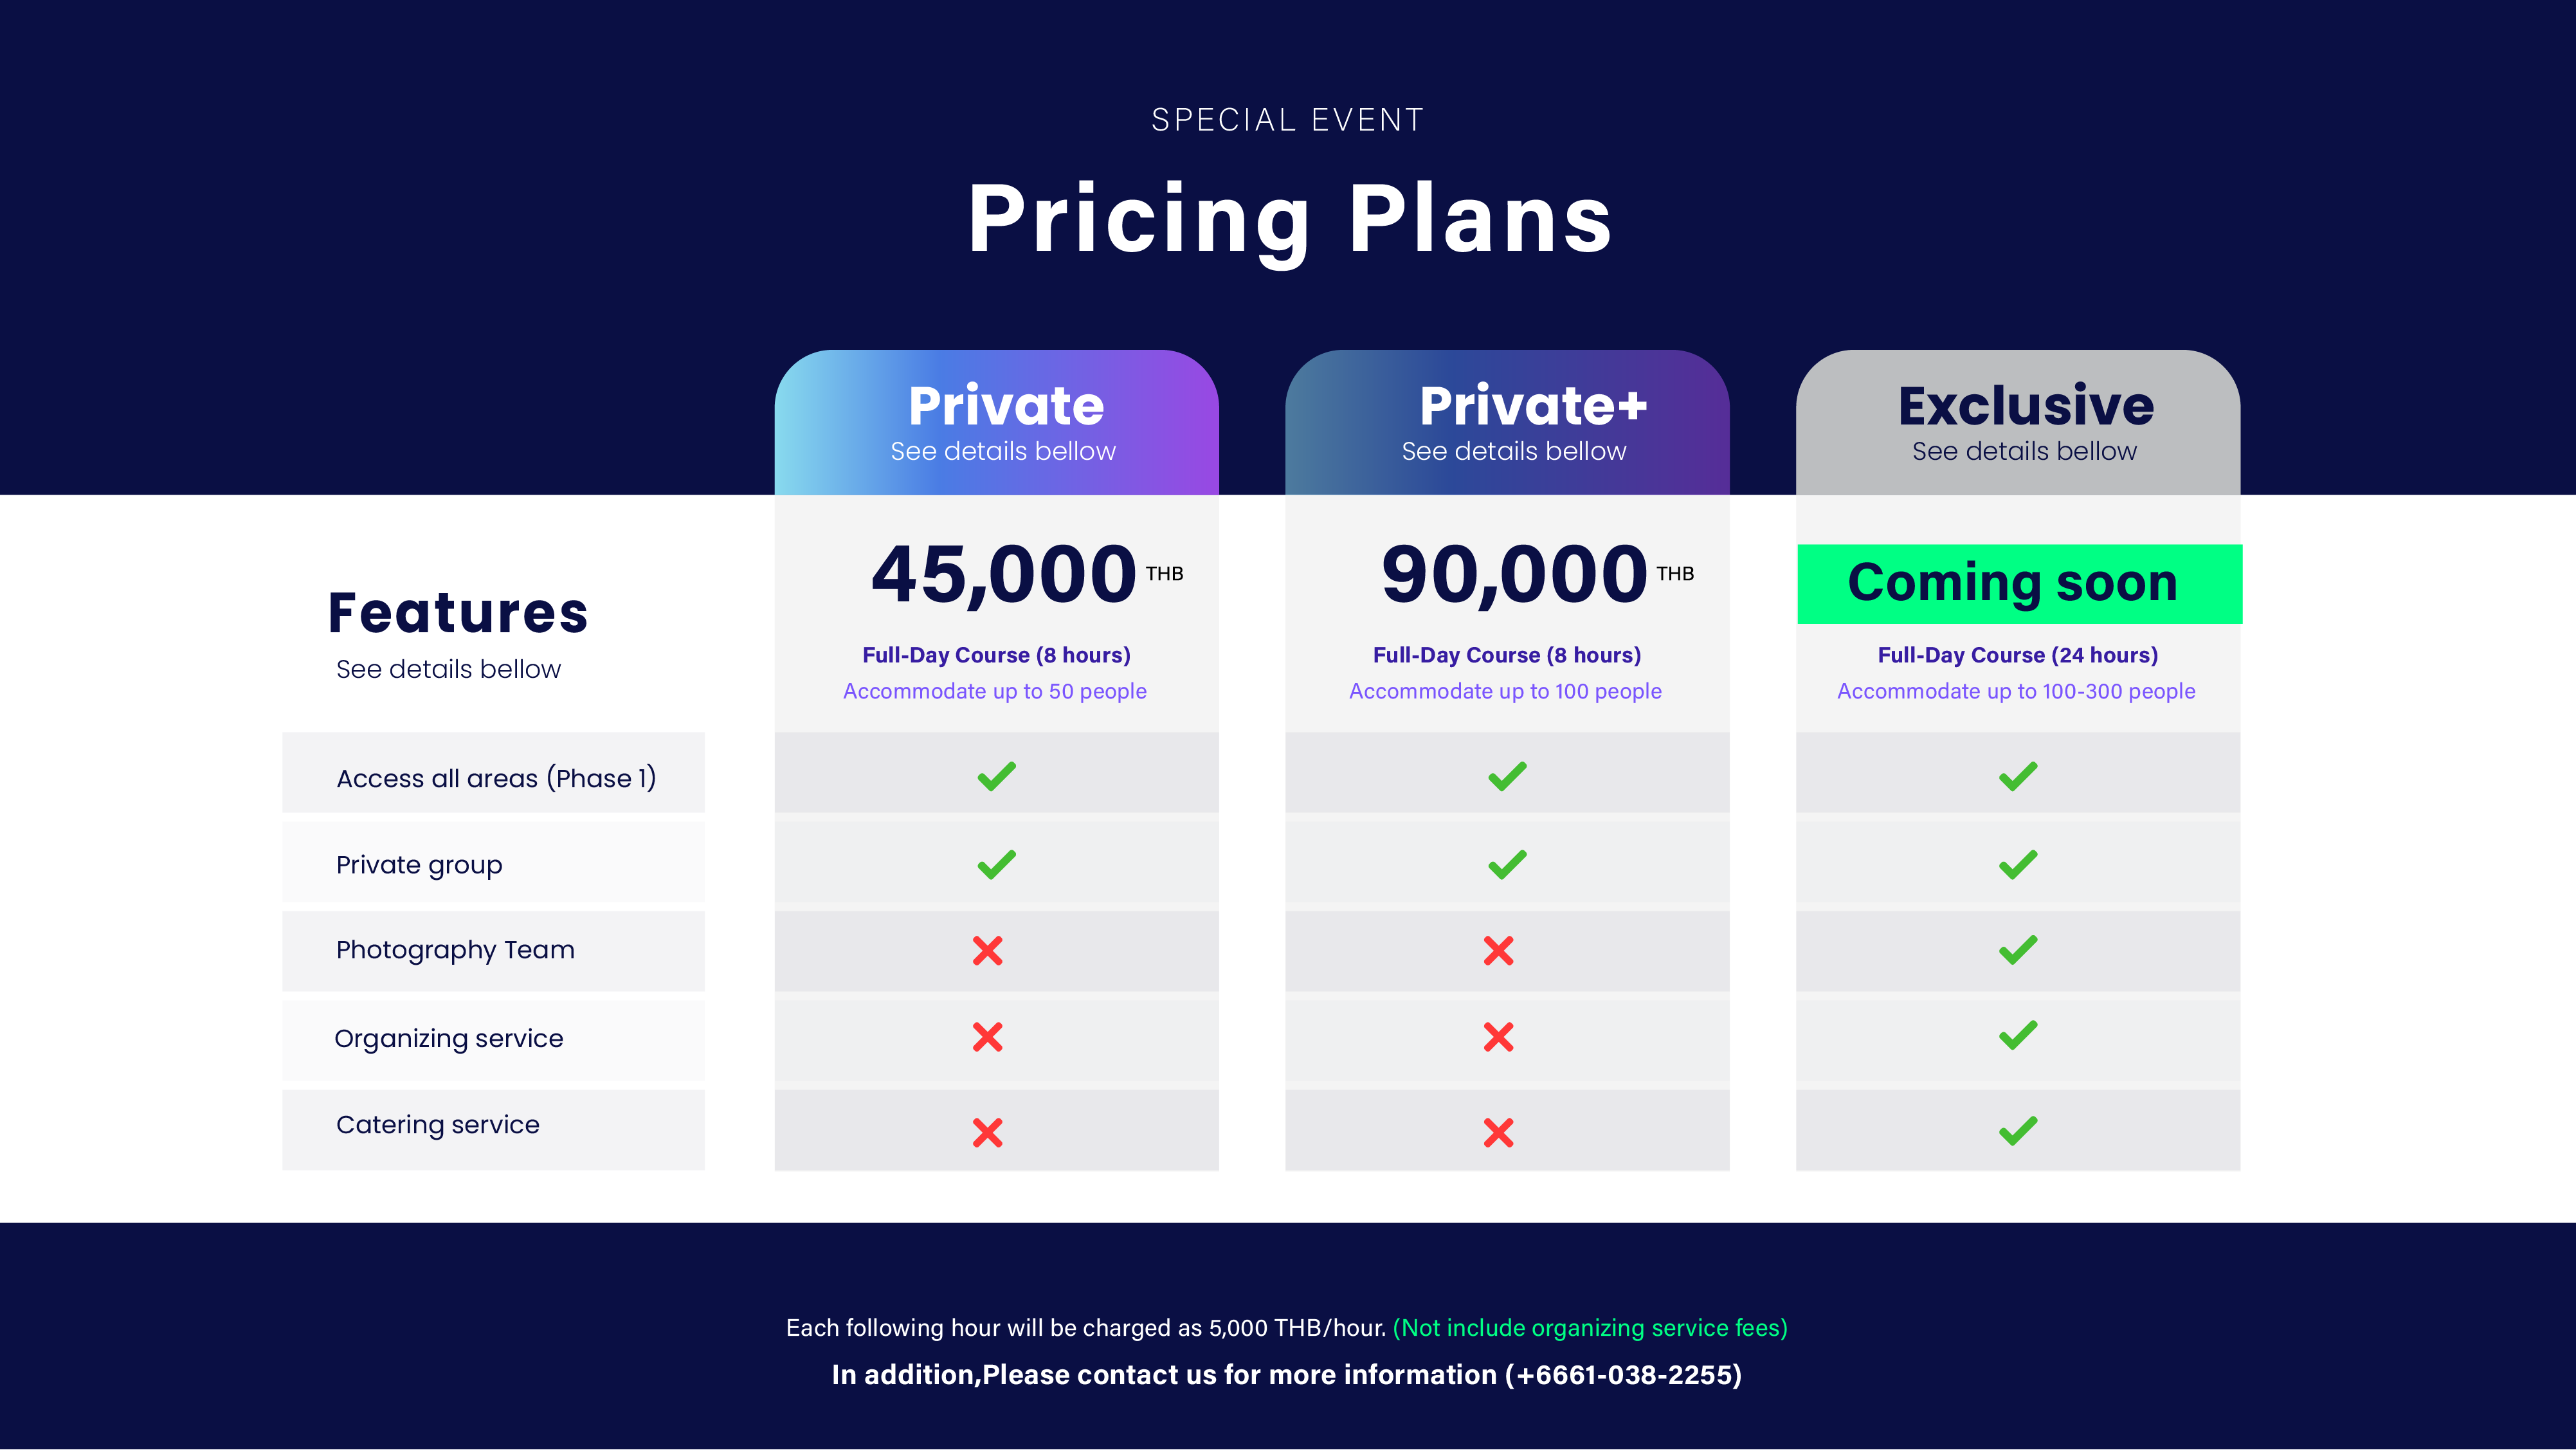The image size is (2576, 1451).
Task: Click the Exclusive plan Photography Team checkmark
Action: coord(2018,949)
